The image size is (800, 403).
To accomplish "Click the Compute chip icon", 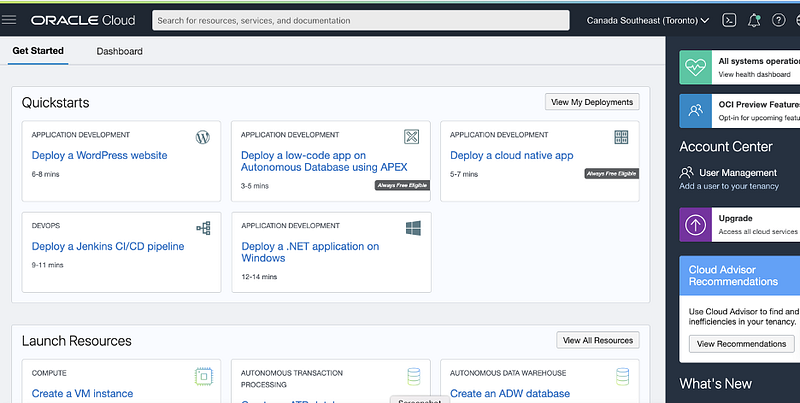I will pyautogui.click(x=204, y=376).
